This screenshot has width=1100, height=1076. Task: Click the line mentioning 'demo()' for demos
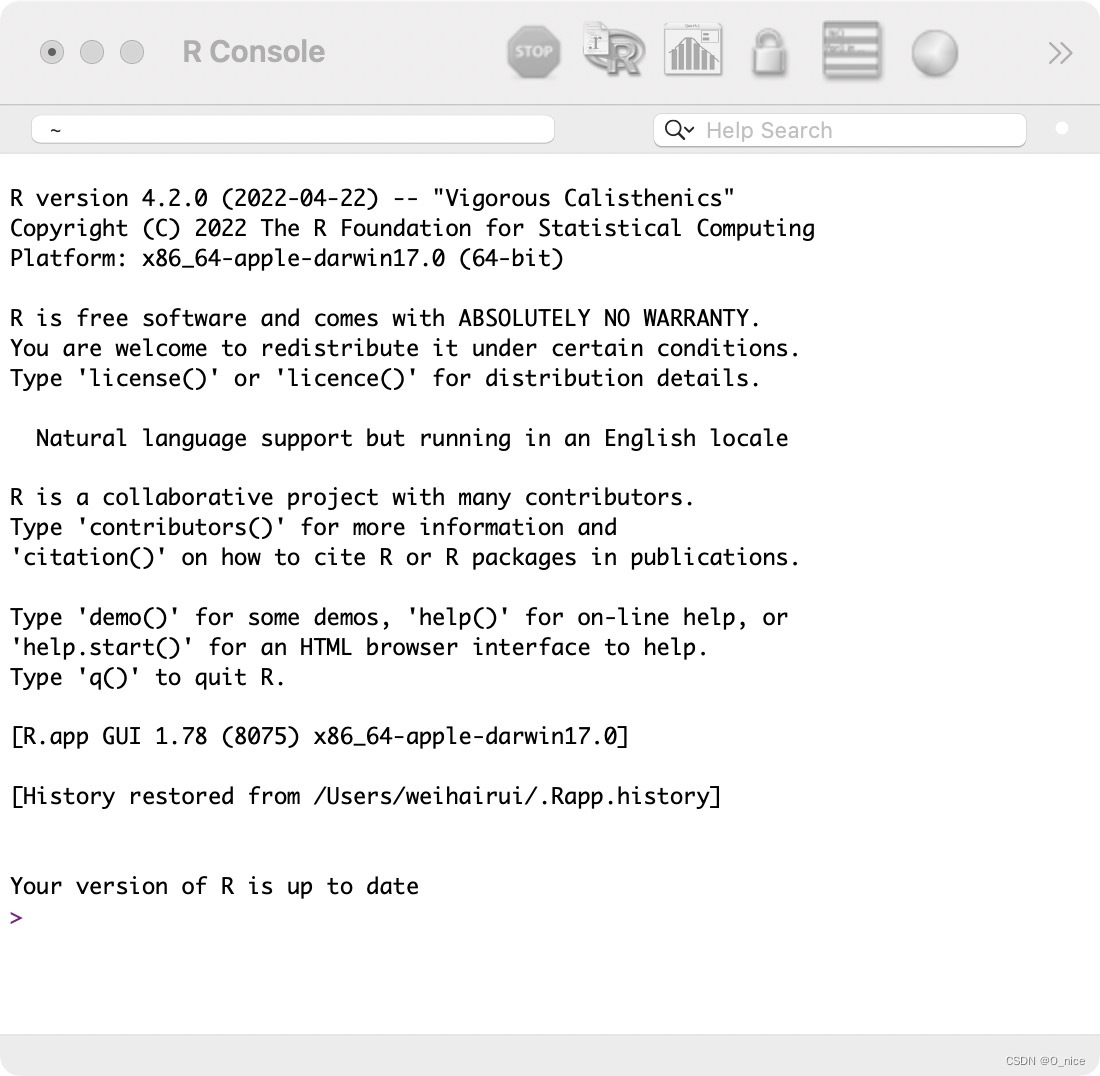click(399, 618)
